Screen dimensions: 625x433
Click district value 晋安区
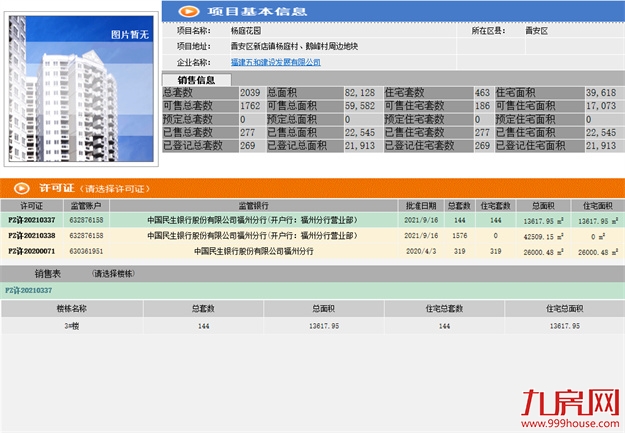click(x=537, y=31)
